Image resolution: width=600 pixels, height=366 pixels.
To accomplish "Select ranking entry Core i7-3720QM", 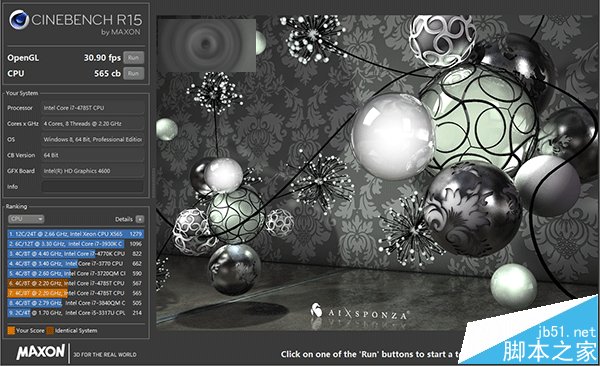I will 75,273.
